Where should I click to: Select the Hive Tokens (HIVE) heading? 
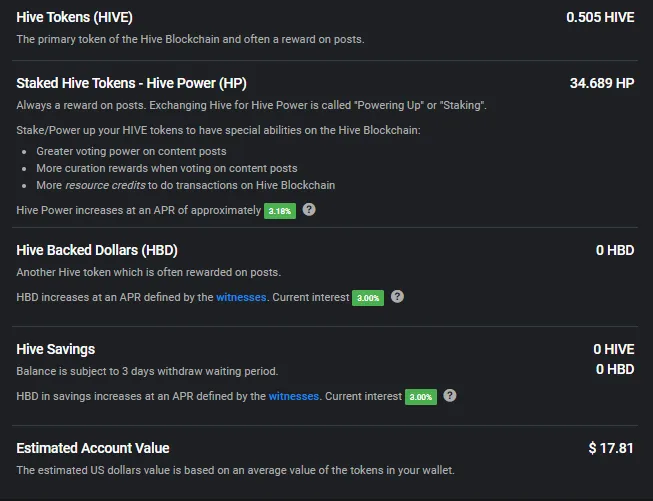pyautogui.click(x=75, y=17)
